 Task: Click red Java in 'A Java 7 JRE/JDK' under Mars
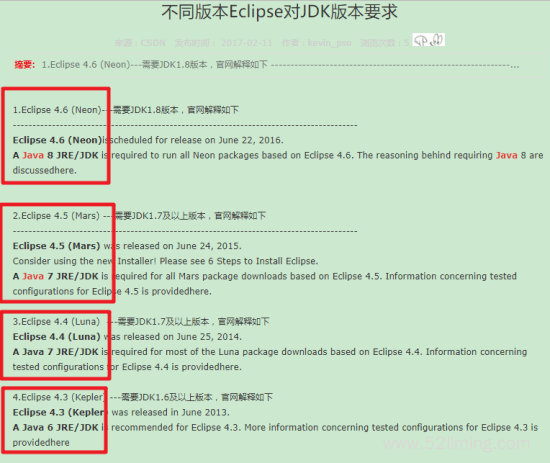click(33, 276)
